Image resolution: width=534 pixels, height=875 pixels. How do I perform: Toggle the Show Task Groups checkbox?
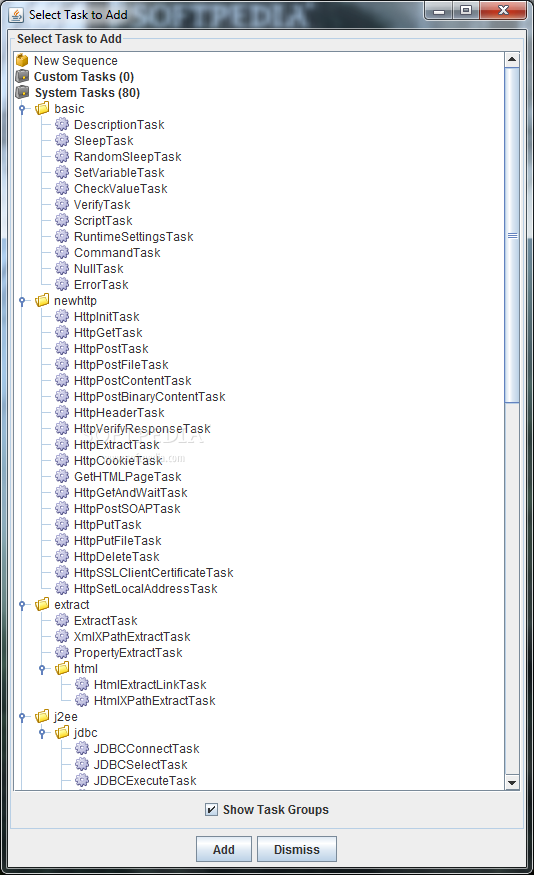tap(211, 809)
